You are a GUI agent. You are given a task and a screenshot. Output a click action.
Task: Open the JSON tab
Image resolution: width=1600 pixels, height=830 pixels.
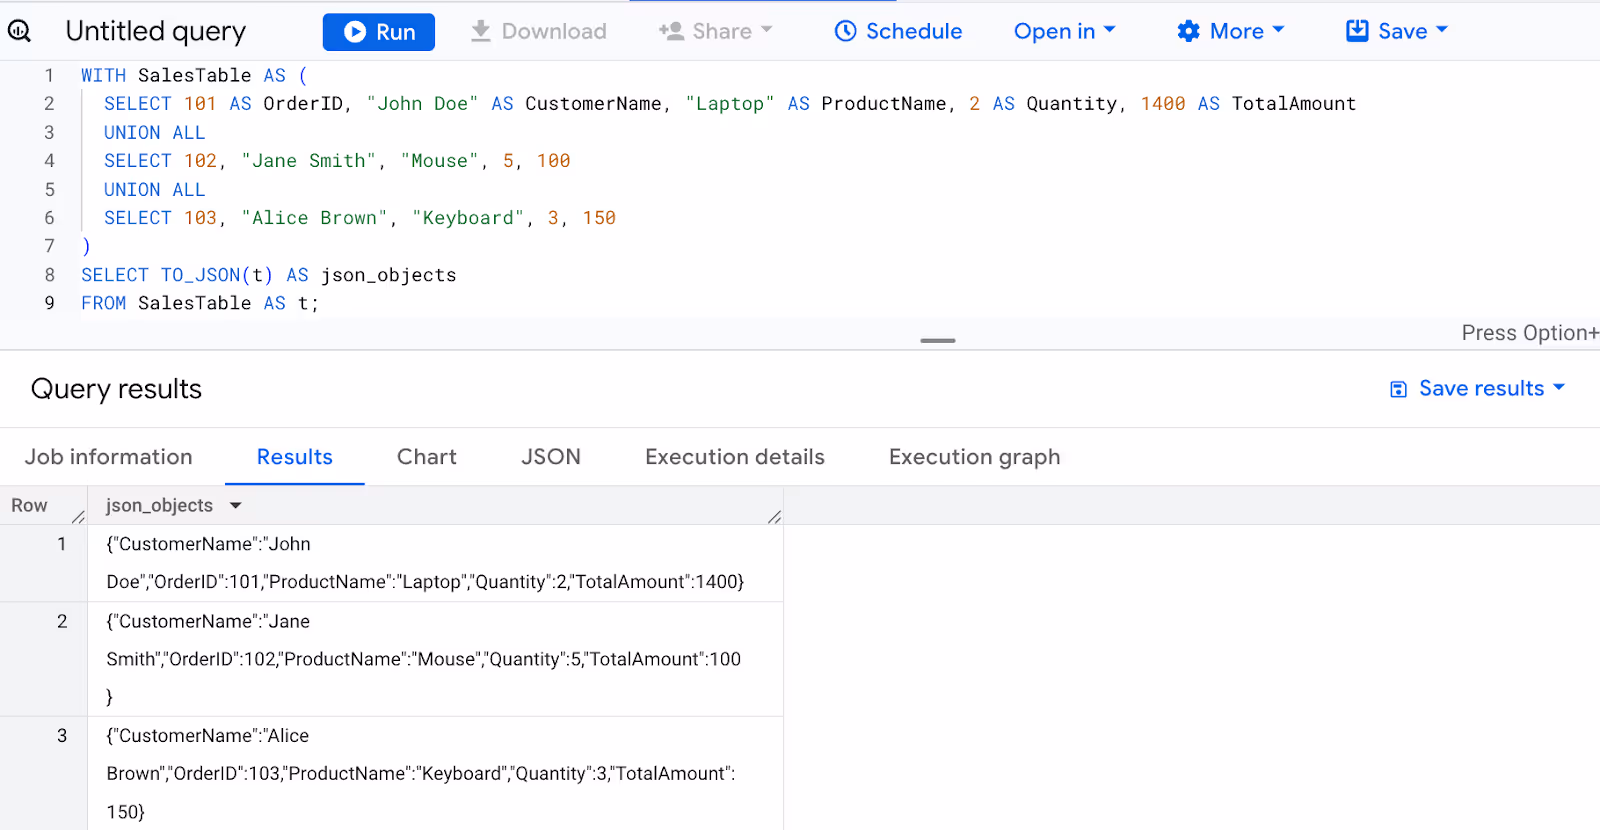[x=551, y=457]
